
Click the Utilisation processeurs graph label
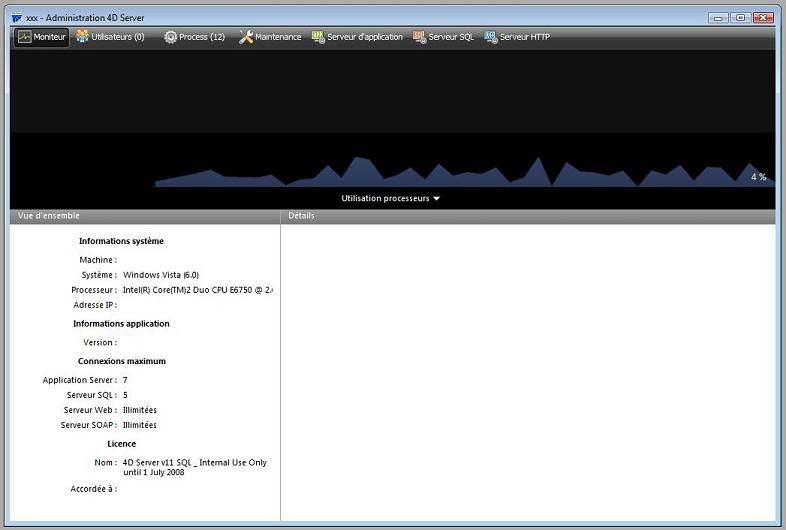coord(385,199)
